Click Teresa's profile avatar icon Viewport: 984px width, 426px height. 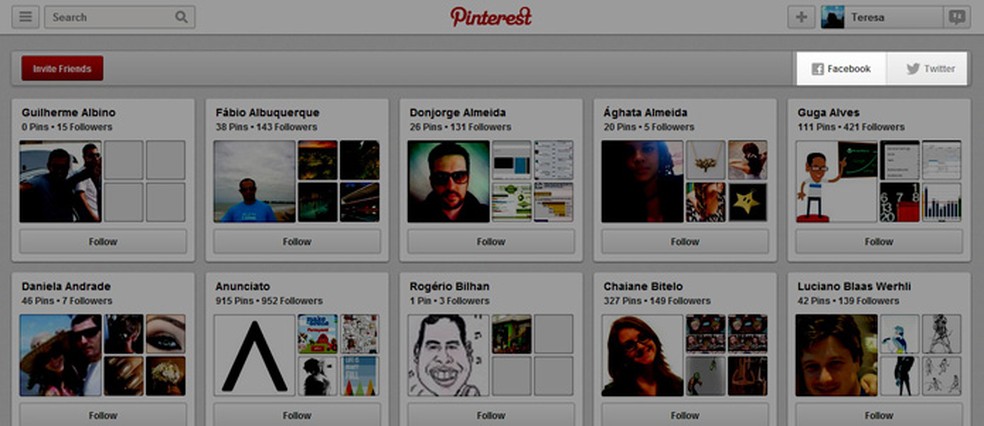[x=832, y=17]
